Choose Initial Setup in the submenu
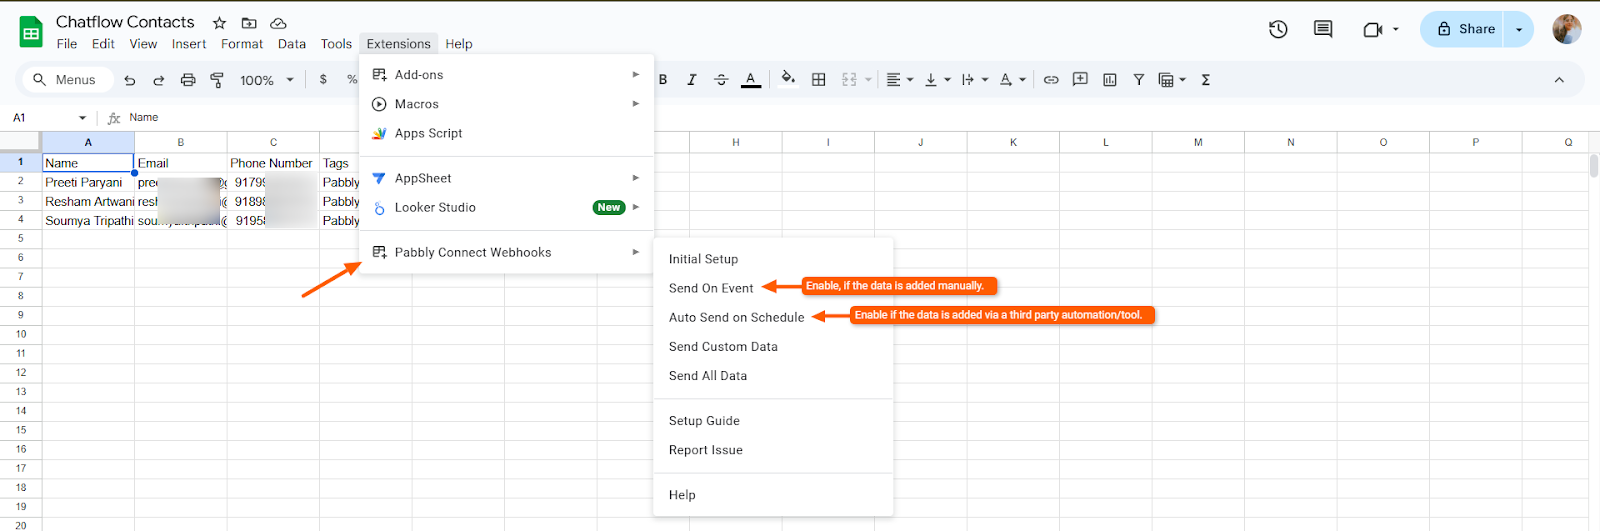1600x531 pixels. [773, 259]
